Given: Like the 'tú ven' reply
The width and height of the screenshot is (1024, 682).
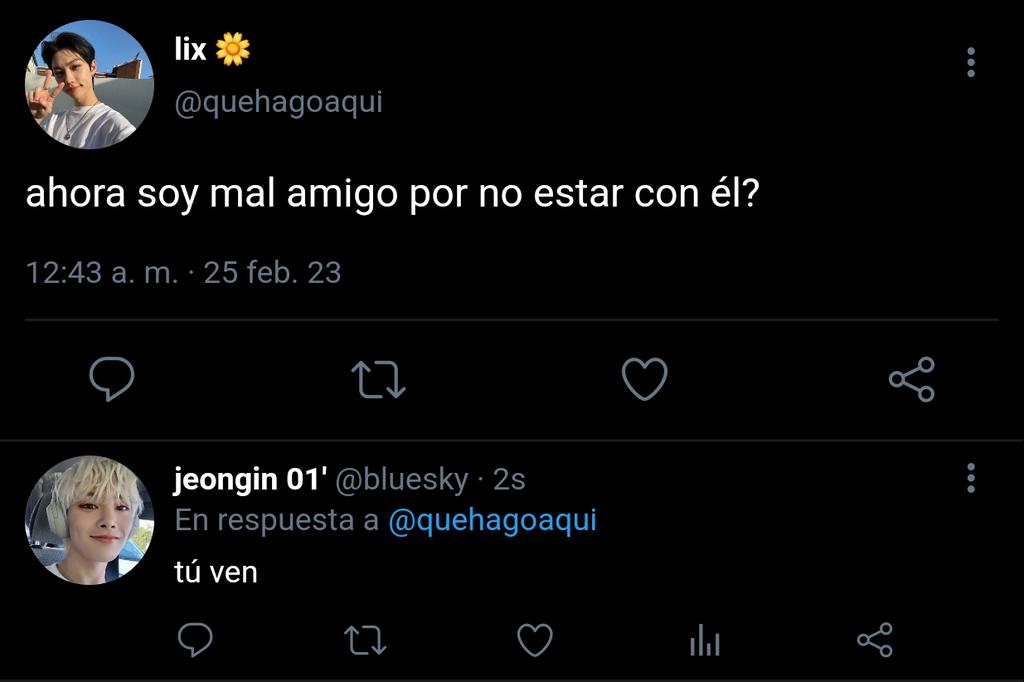Looking at the screenshot, I should [x=535, y=640].
